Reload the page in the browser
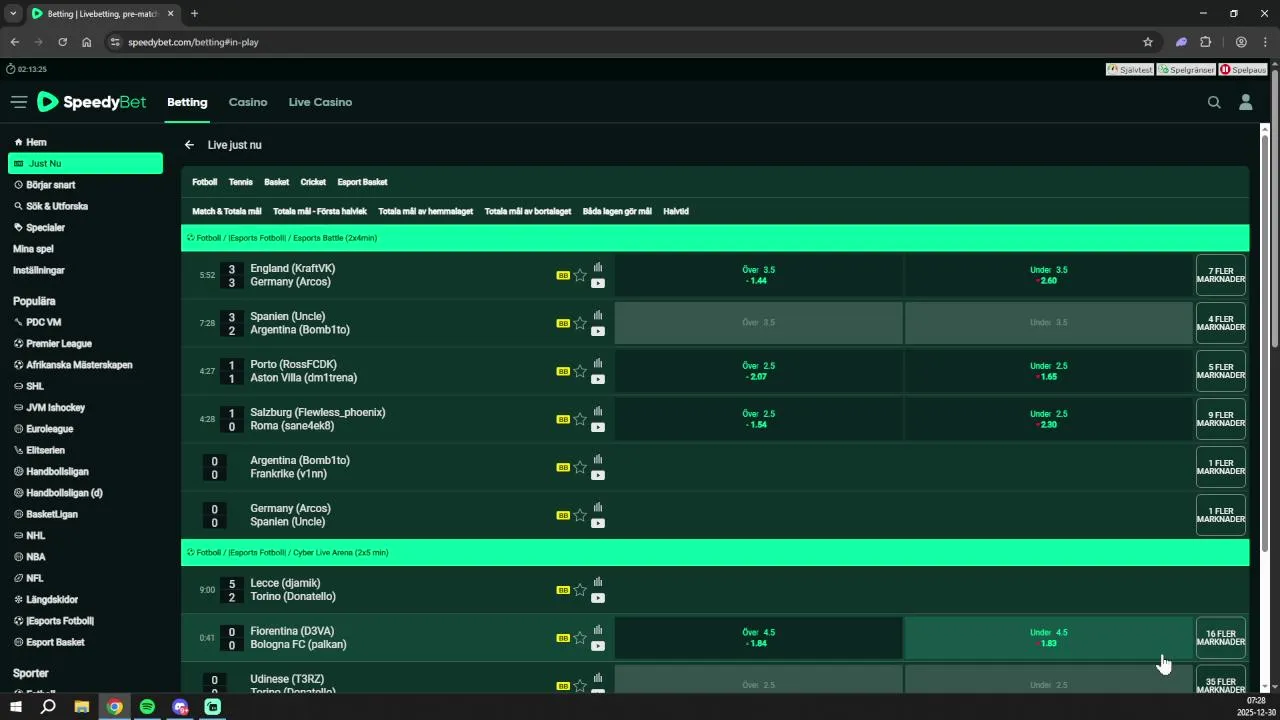The width and height of the screenshot is (1280, 720). click(63, 42)
